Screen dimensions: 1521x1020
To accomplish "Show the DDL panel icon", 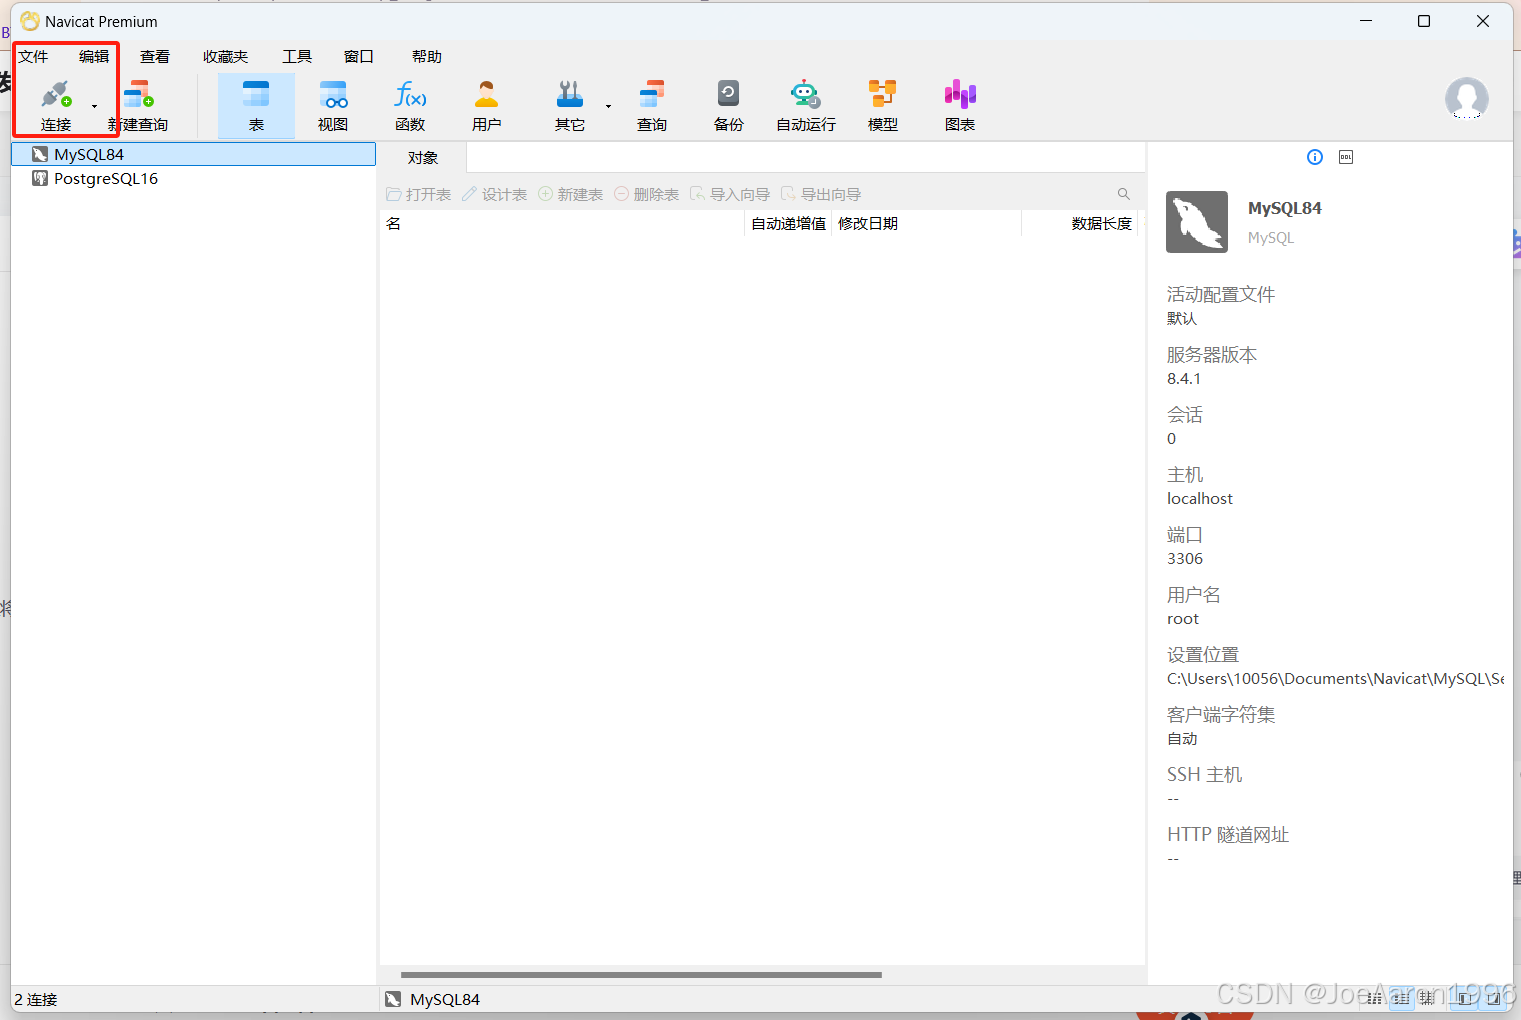I will [x=1346, y=157].
